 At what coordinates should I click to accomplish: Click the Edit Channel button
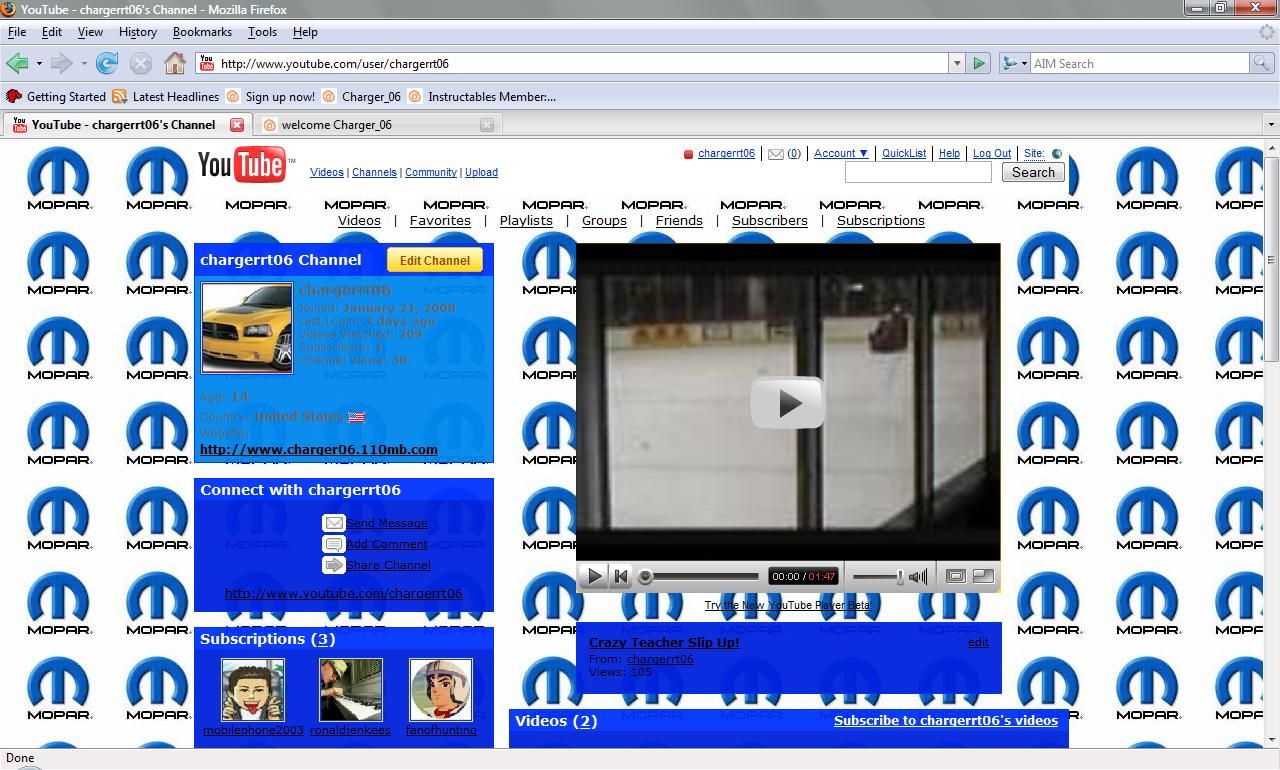click(x=434, y=260)
